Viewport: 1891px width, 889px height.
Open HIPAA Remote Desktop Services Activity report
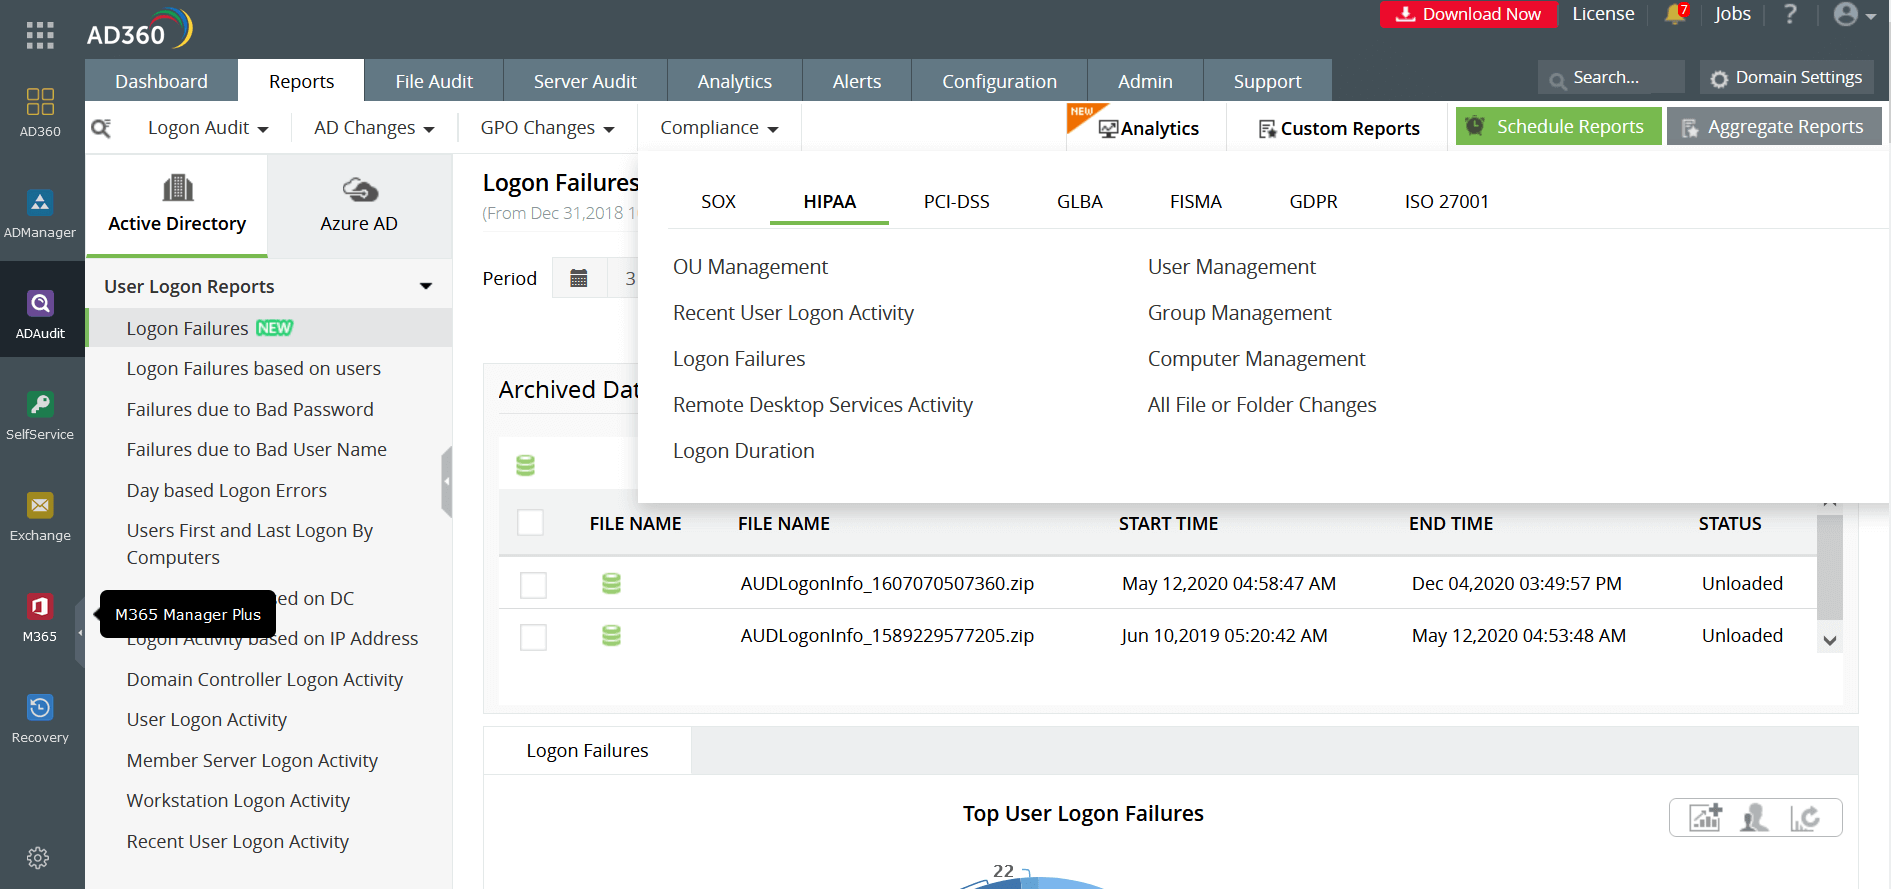[x=822, y=405]
